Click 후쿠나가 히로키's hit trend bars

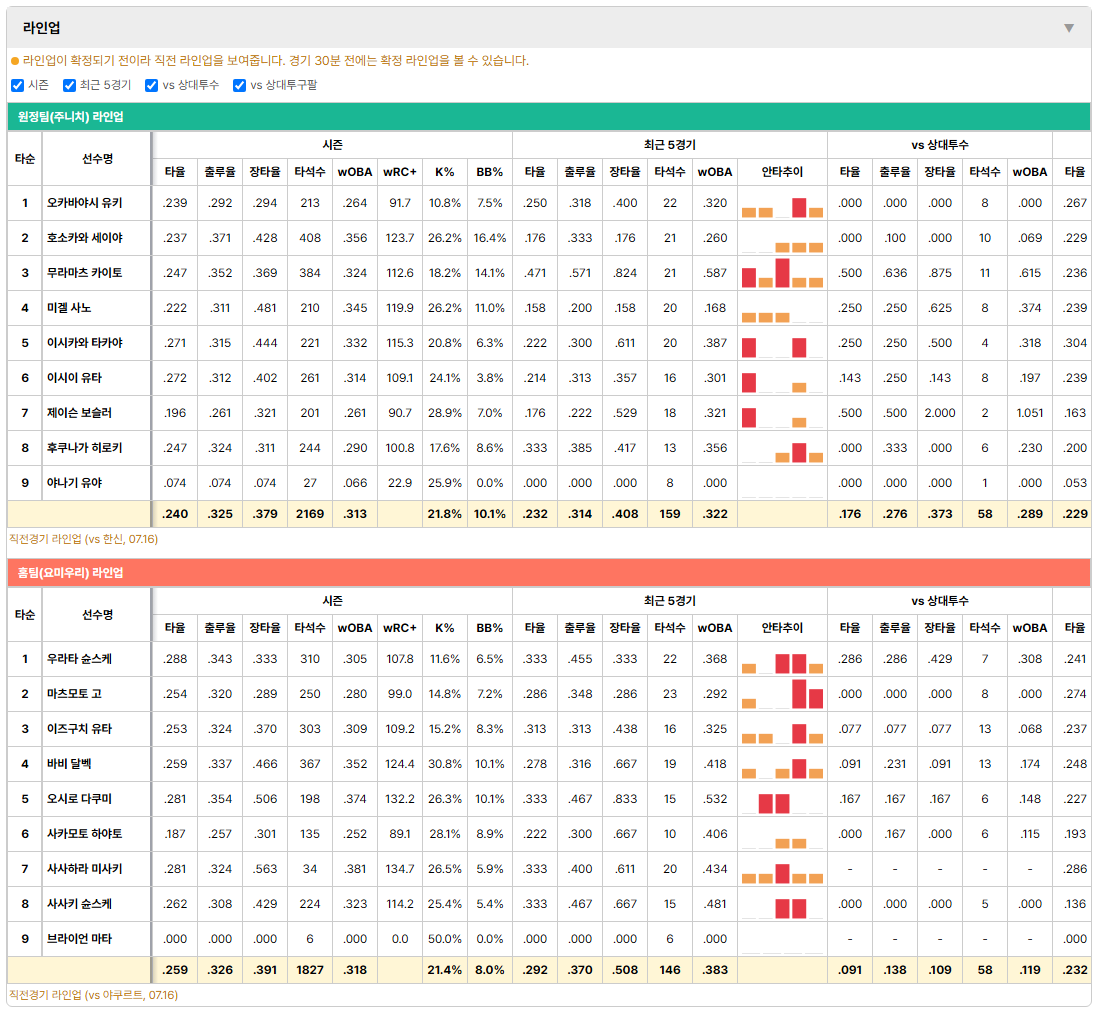pyautogui.click(x=782, y=448)
